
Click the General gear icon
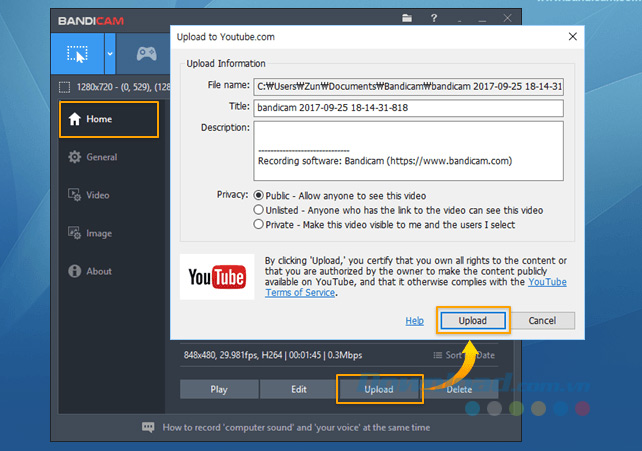75,157
